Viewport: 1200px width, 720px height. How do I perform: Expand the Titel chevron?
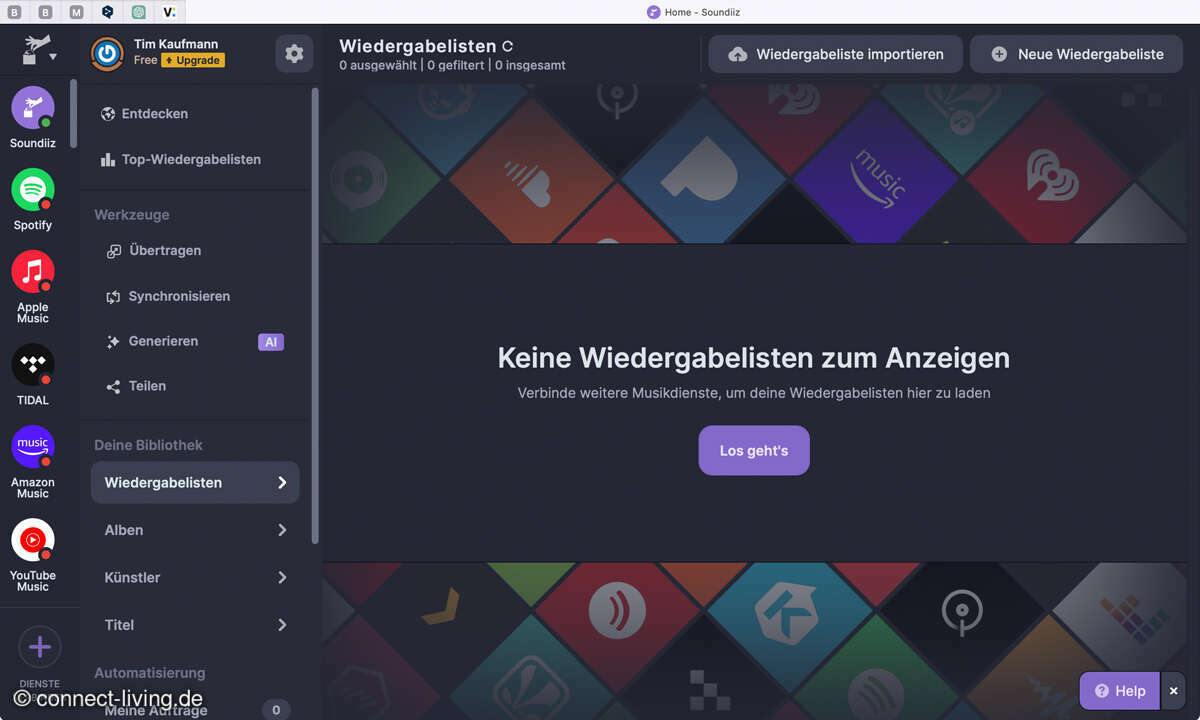[282, 625]
